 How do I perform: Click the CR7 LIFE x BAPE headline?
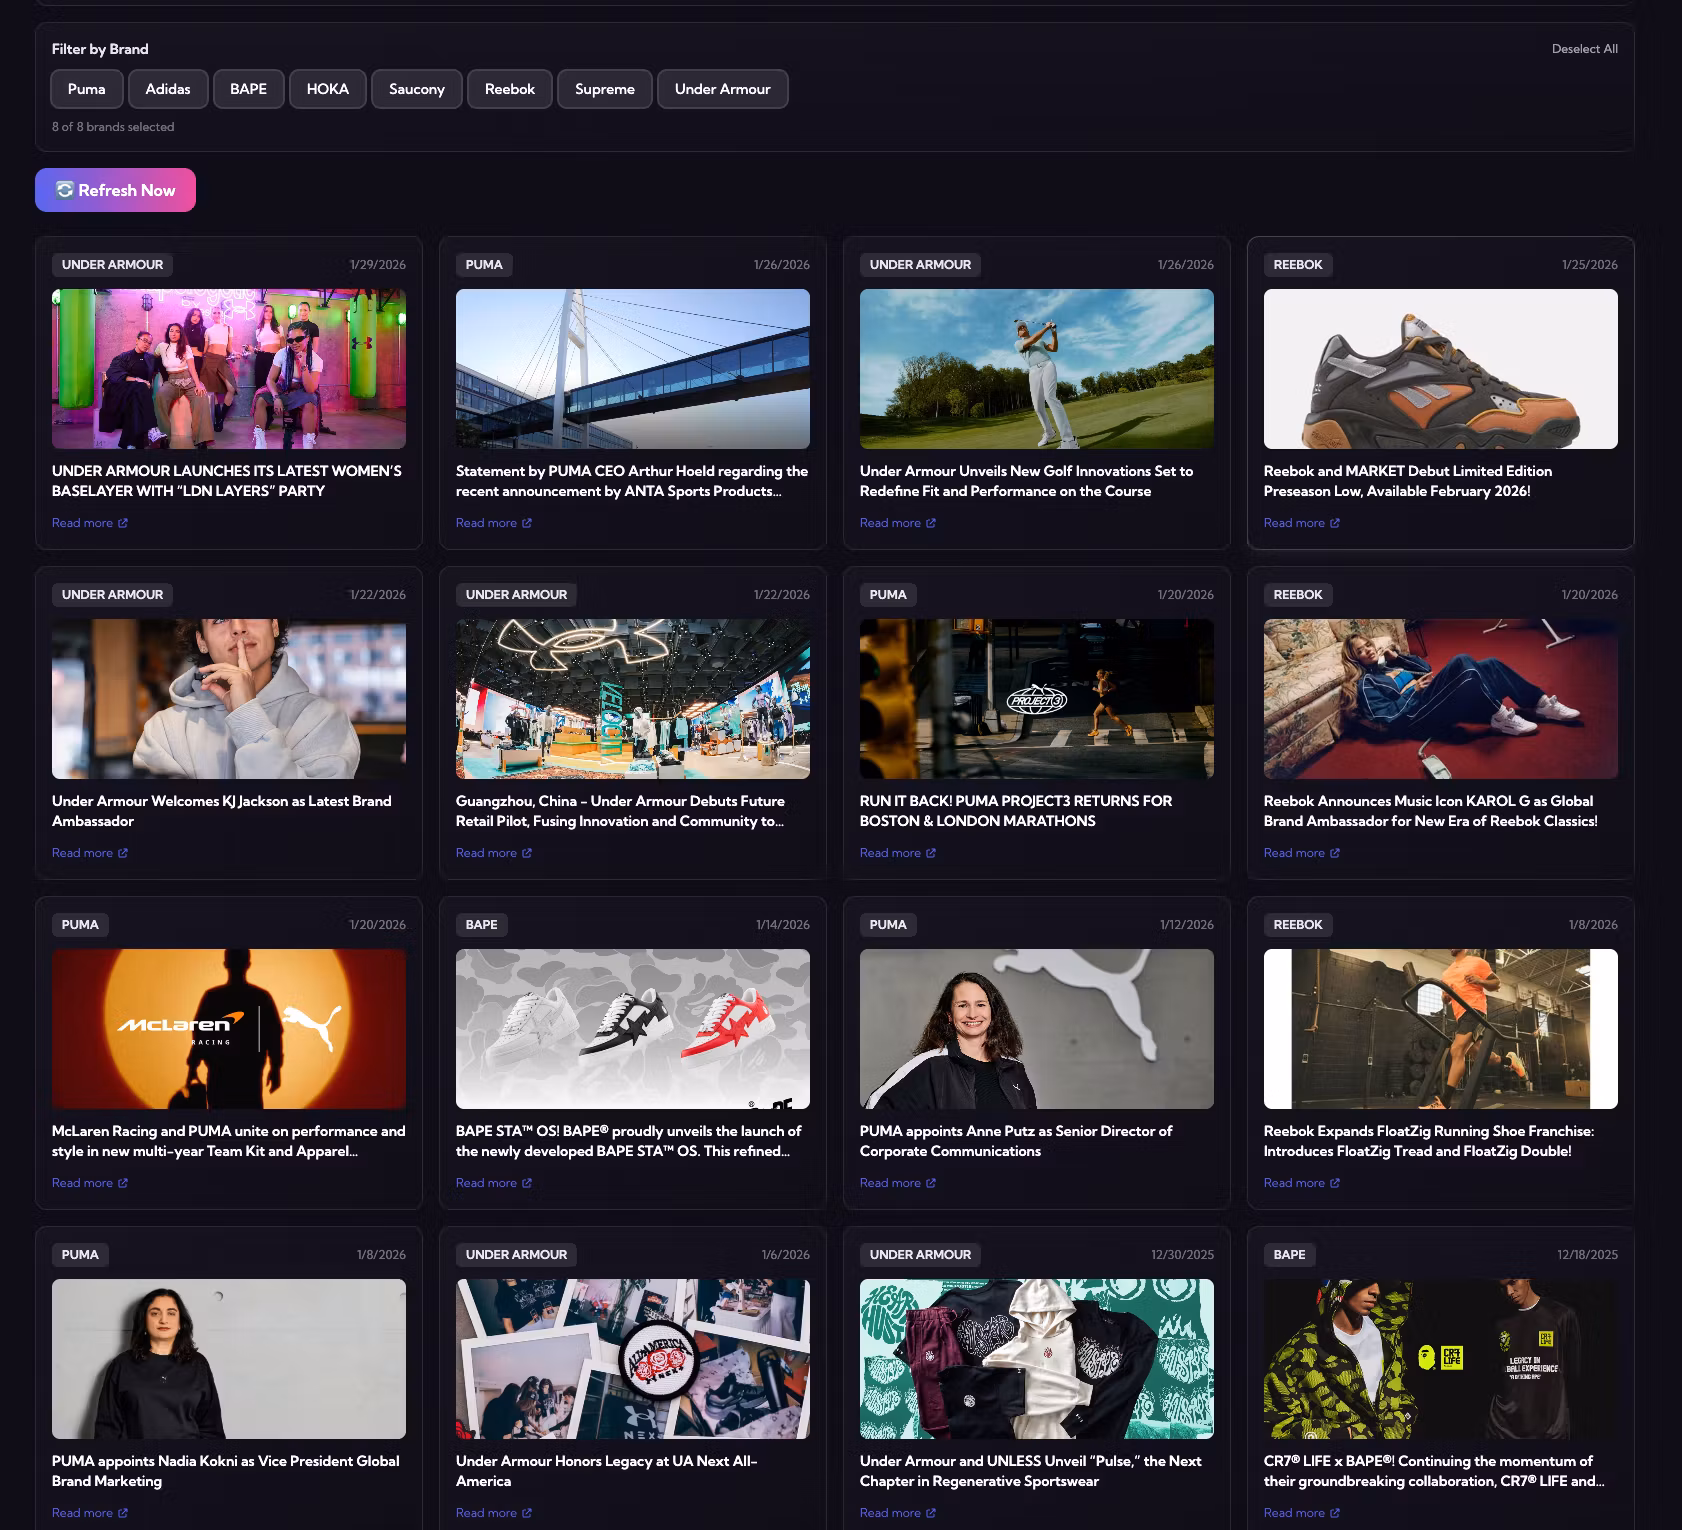click(1433, 1471)
